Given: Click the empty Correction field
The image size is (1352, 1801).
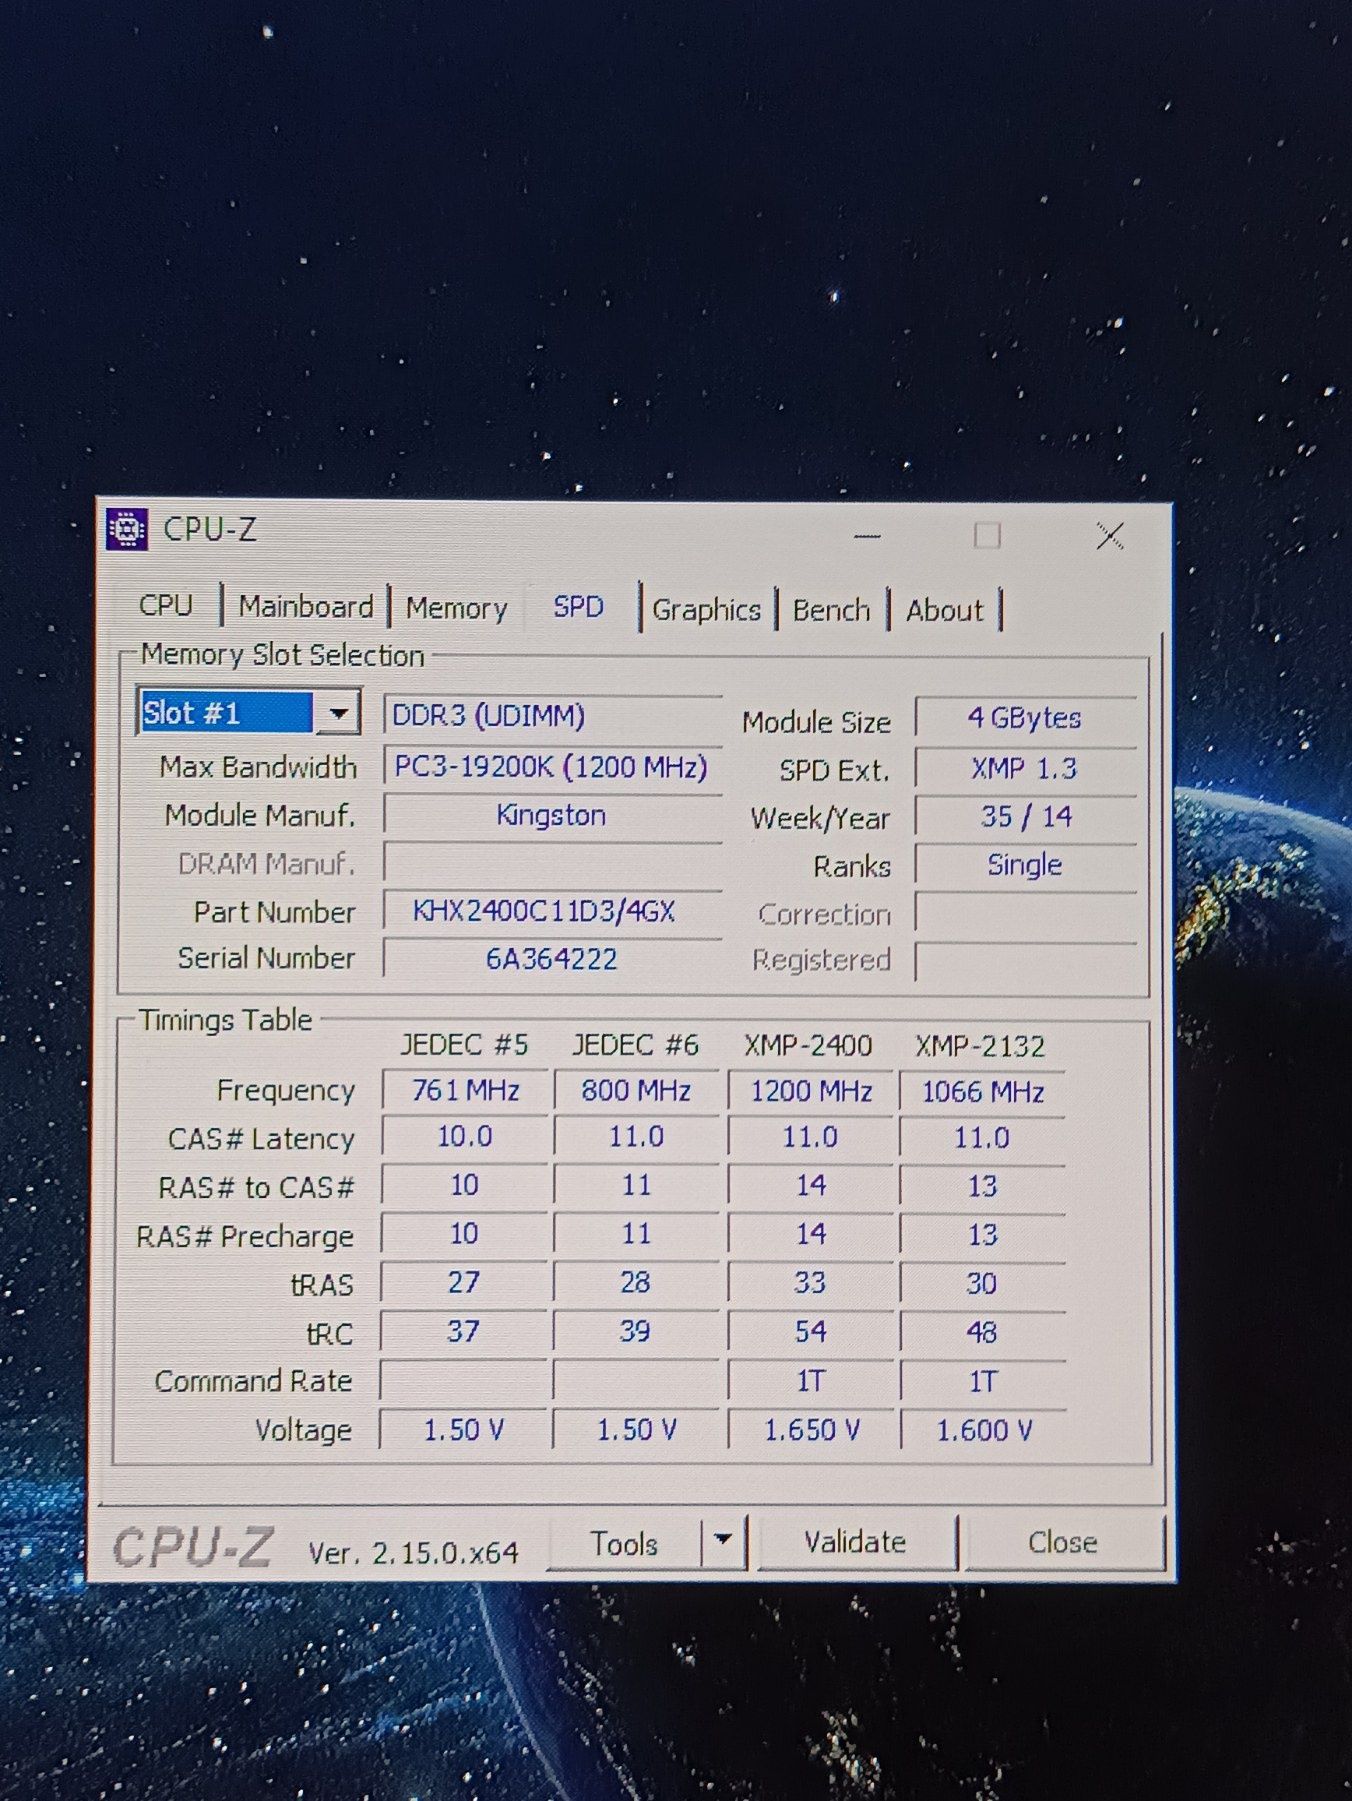Looking at the screenshot, I should [x=1025, y=914].
